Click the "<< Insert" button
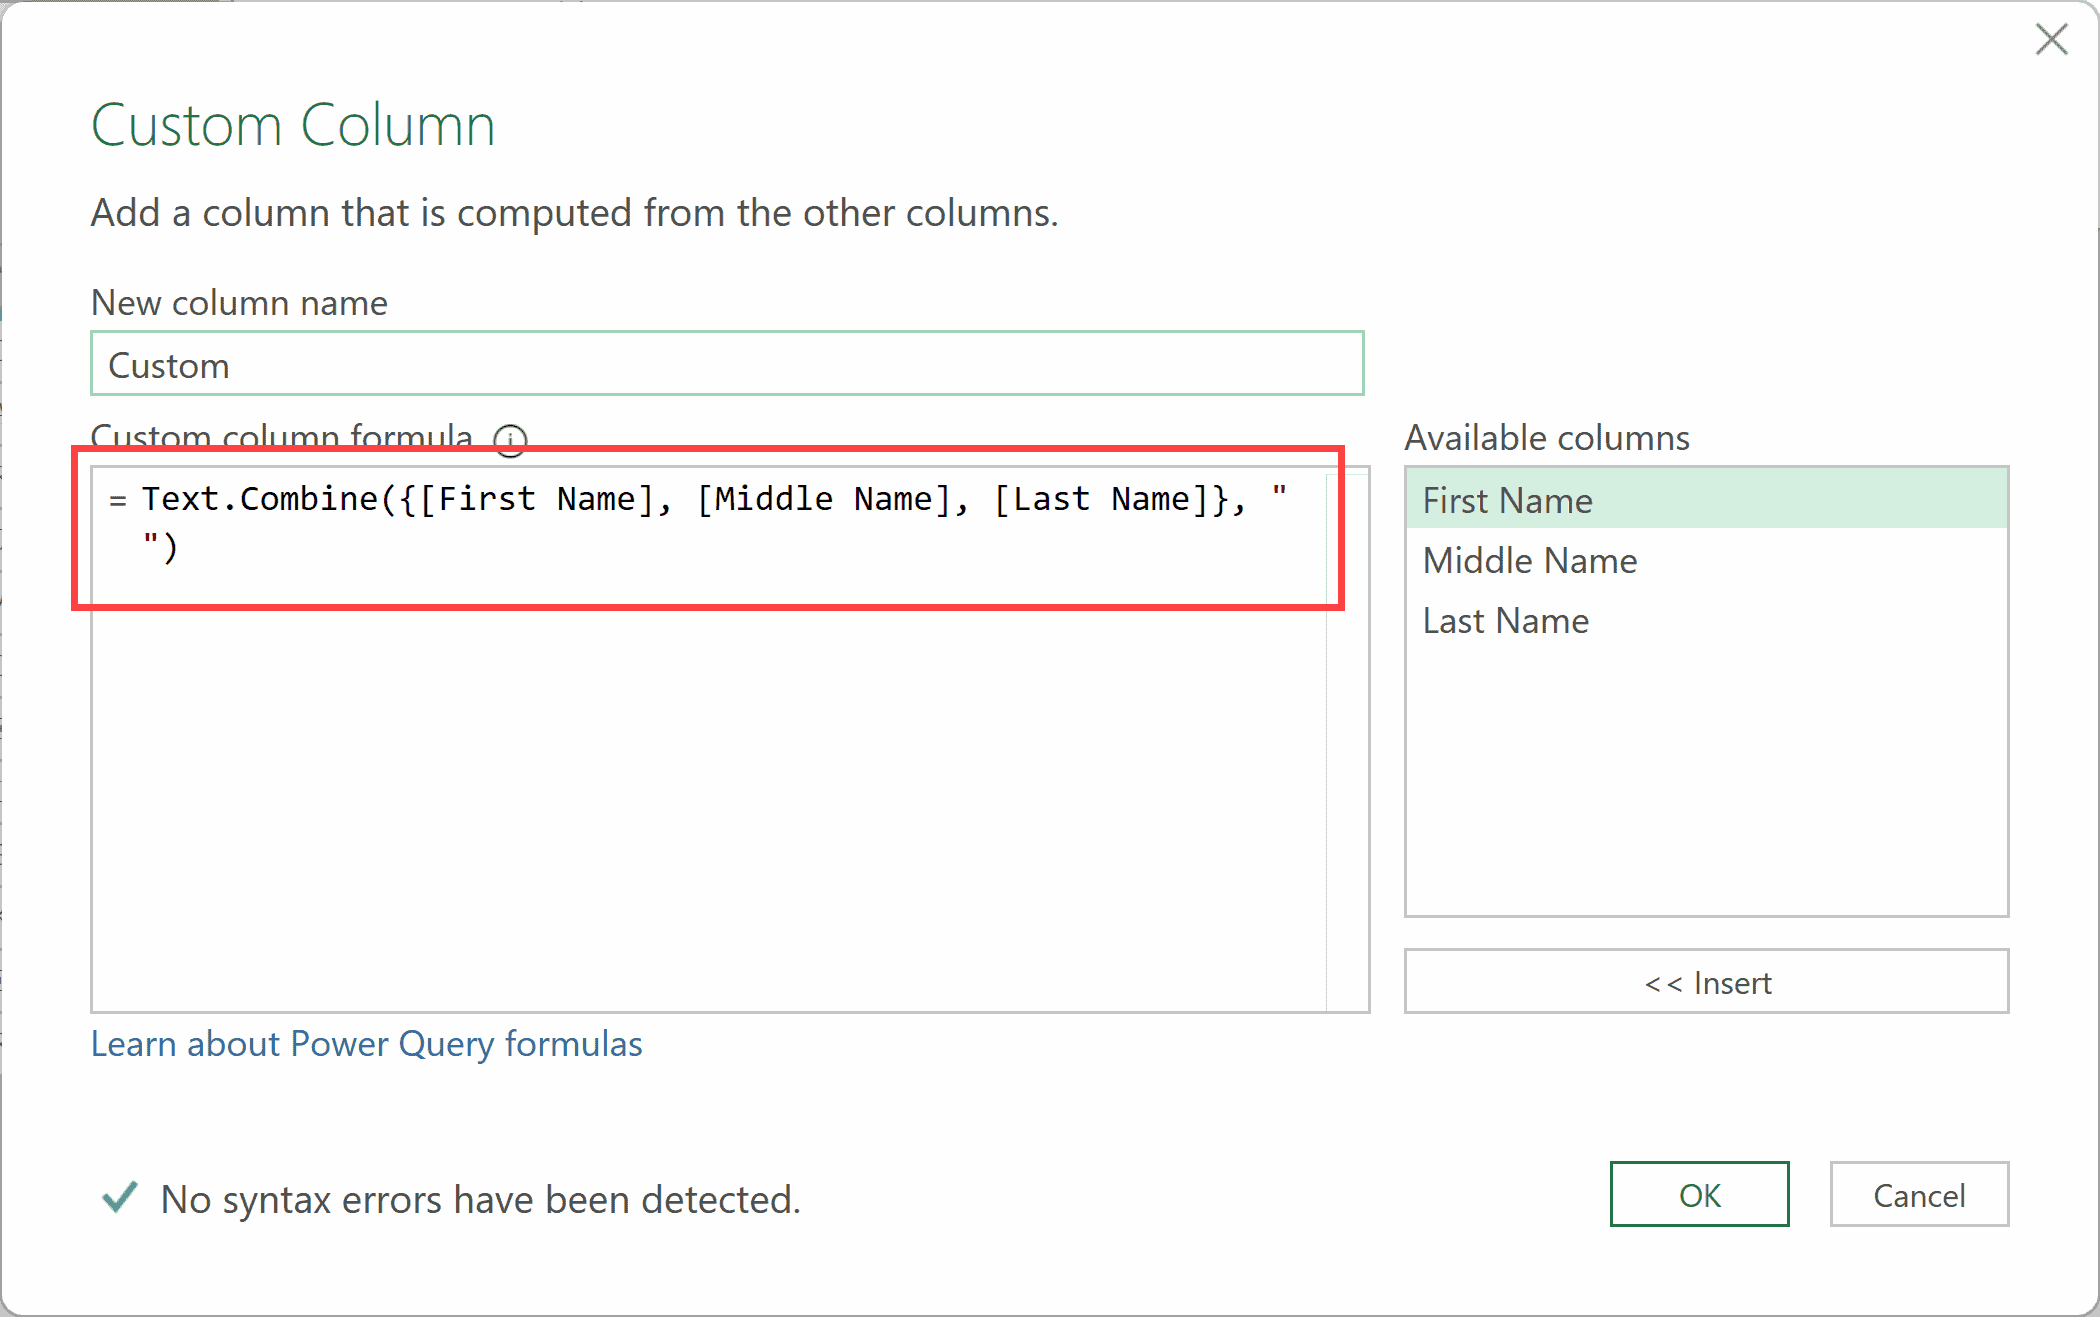The image size is (2100, 1317). click(x=1707, y=982)
